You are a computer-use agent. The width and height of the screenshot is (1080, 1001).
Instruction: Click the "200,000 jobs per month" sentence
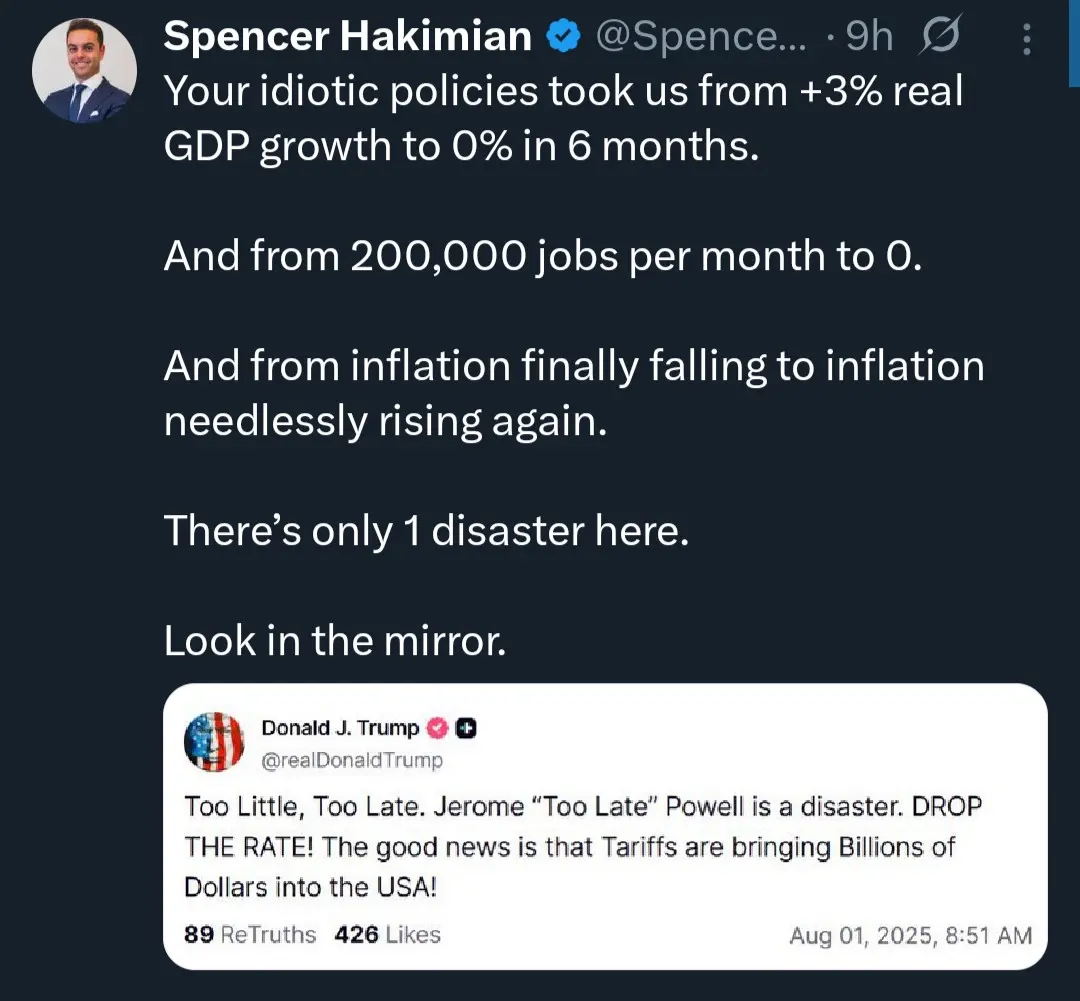click(541, 257)
